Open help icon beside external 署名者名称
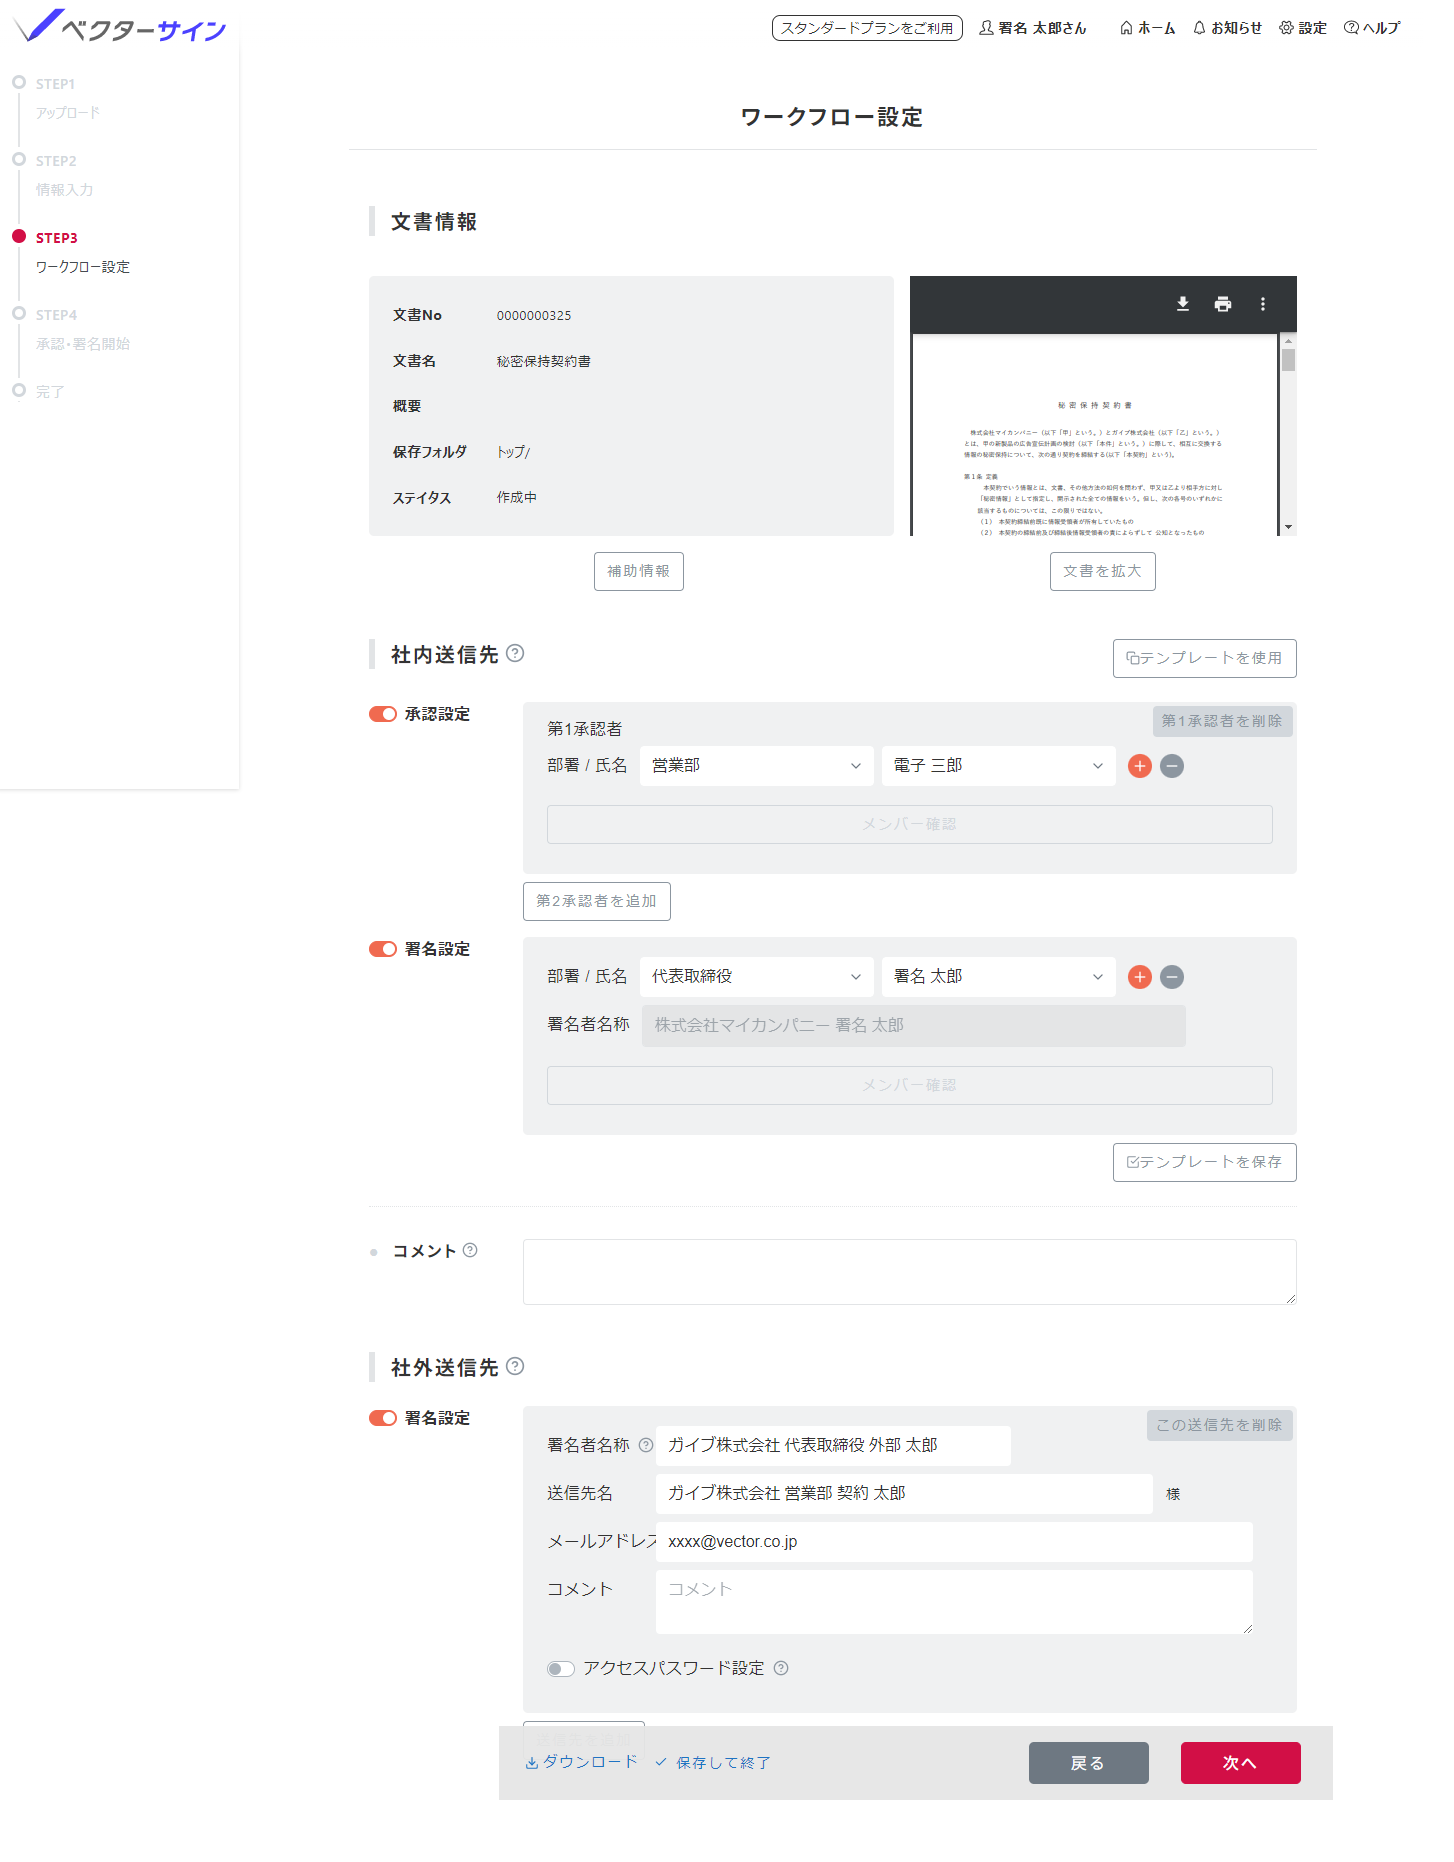Image resolution: width=1454 pixels, height=1862 pixels. coord(646,1445)
